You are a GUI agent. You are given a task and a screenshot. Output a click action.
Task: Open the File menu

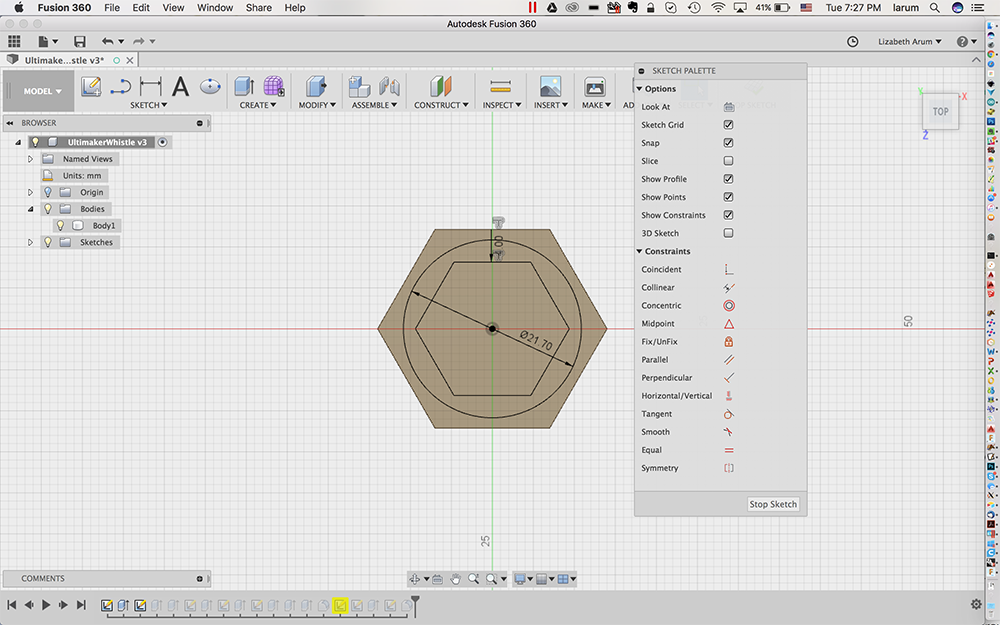tap(112, 8)
